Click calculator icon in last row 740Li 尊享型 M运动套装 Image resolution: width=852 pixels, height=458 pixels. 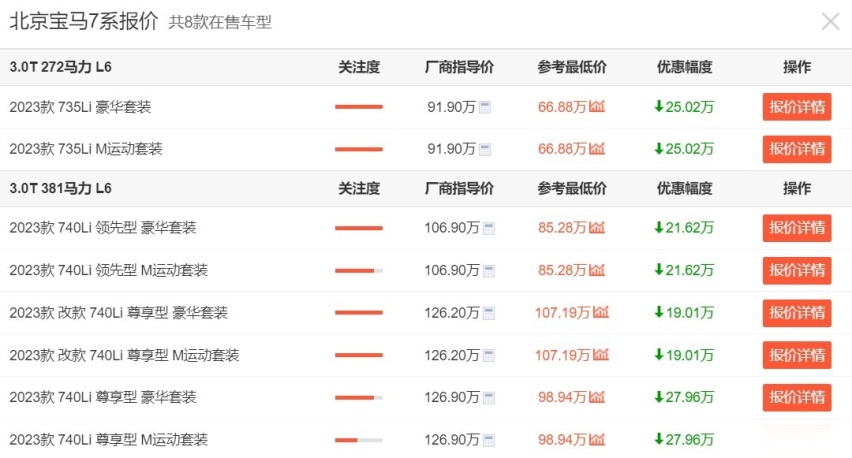tap(489, 439)
